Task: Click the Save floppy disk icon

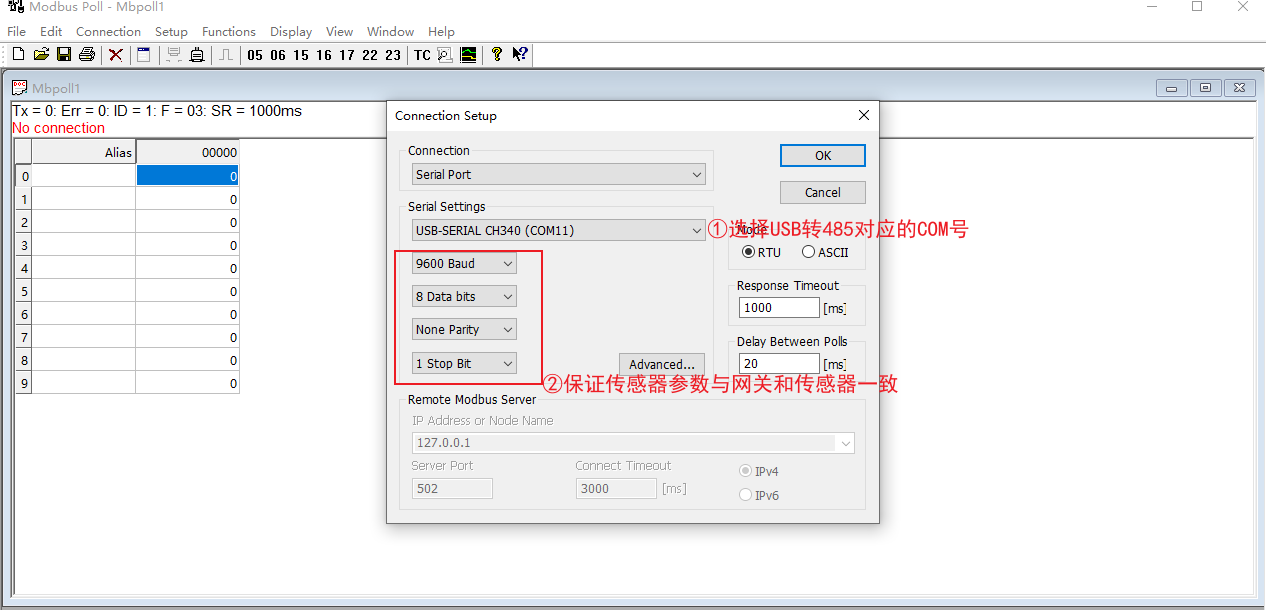Action: (64, 55)
